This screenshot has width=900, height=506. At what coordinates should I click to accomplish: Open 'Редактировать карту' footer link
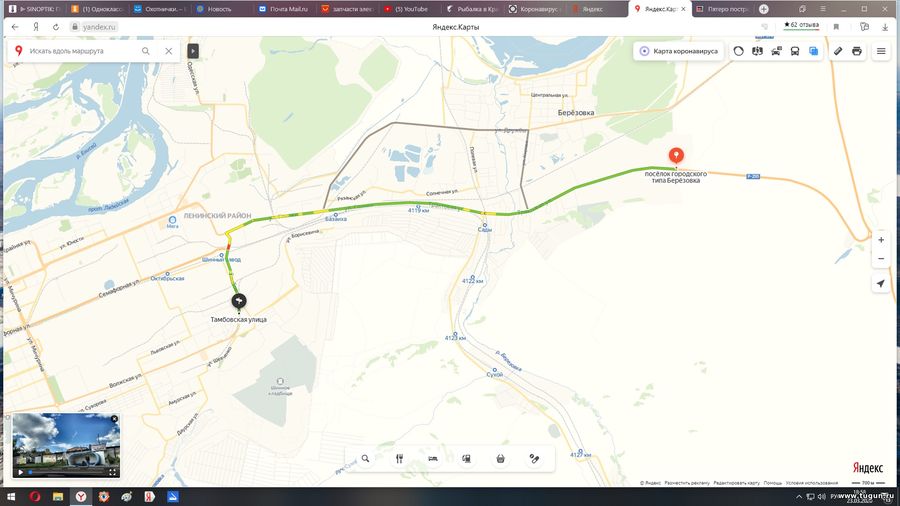click(x=736, y=483)
